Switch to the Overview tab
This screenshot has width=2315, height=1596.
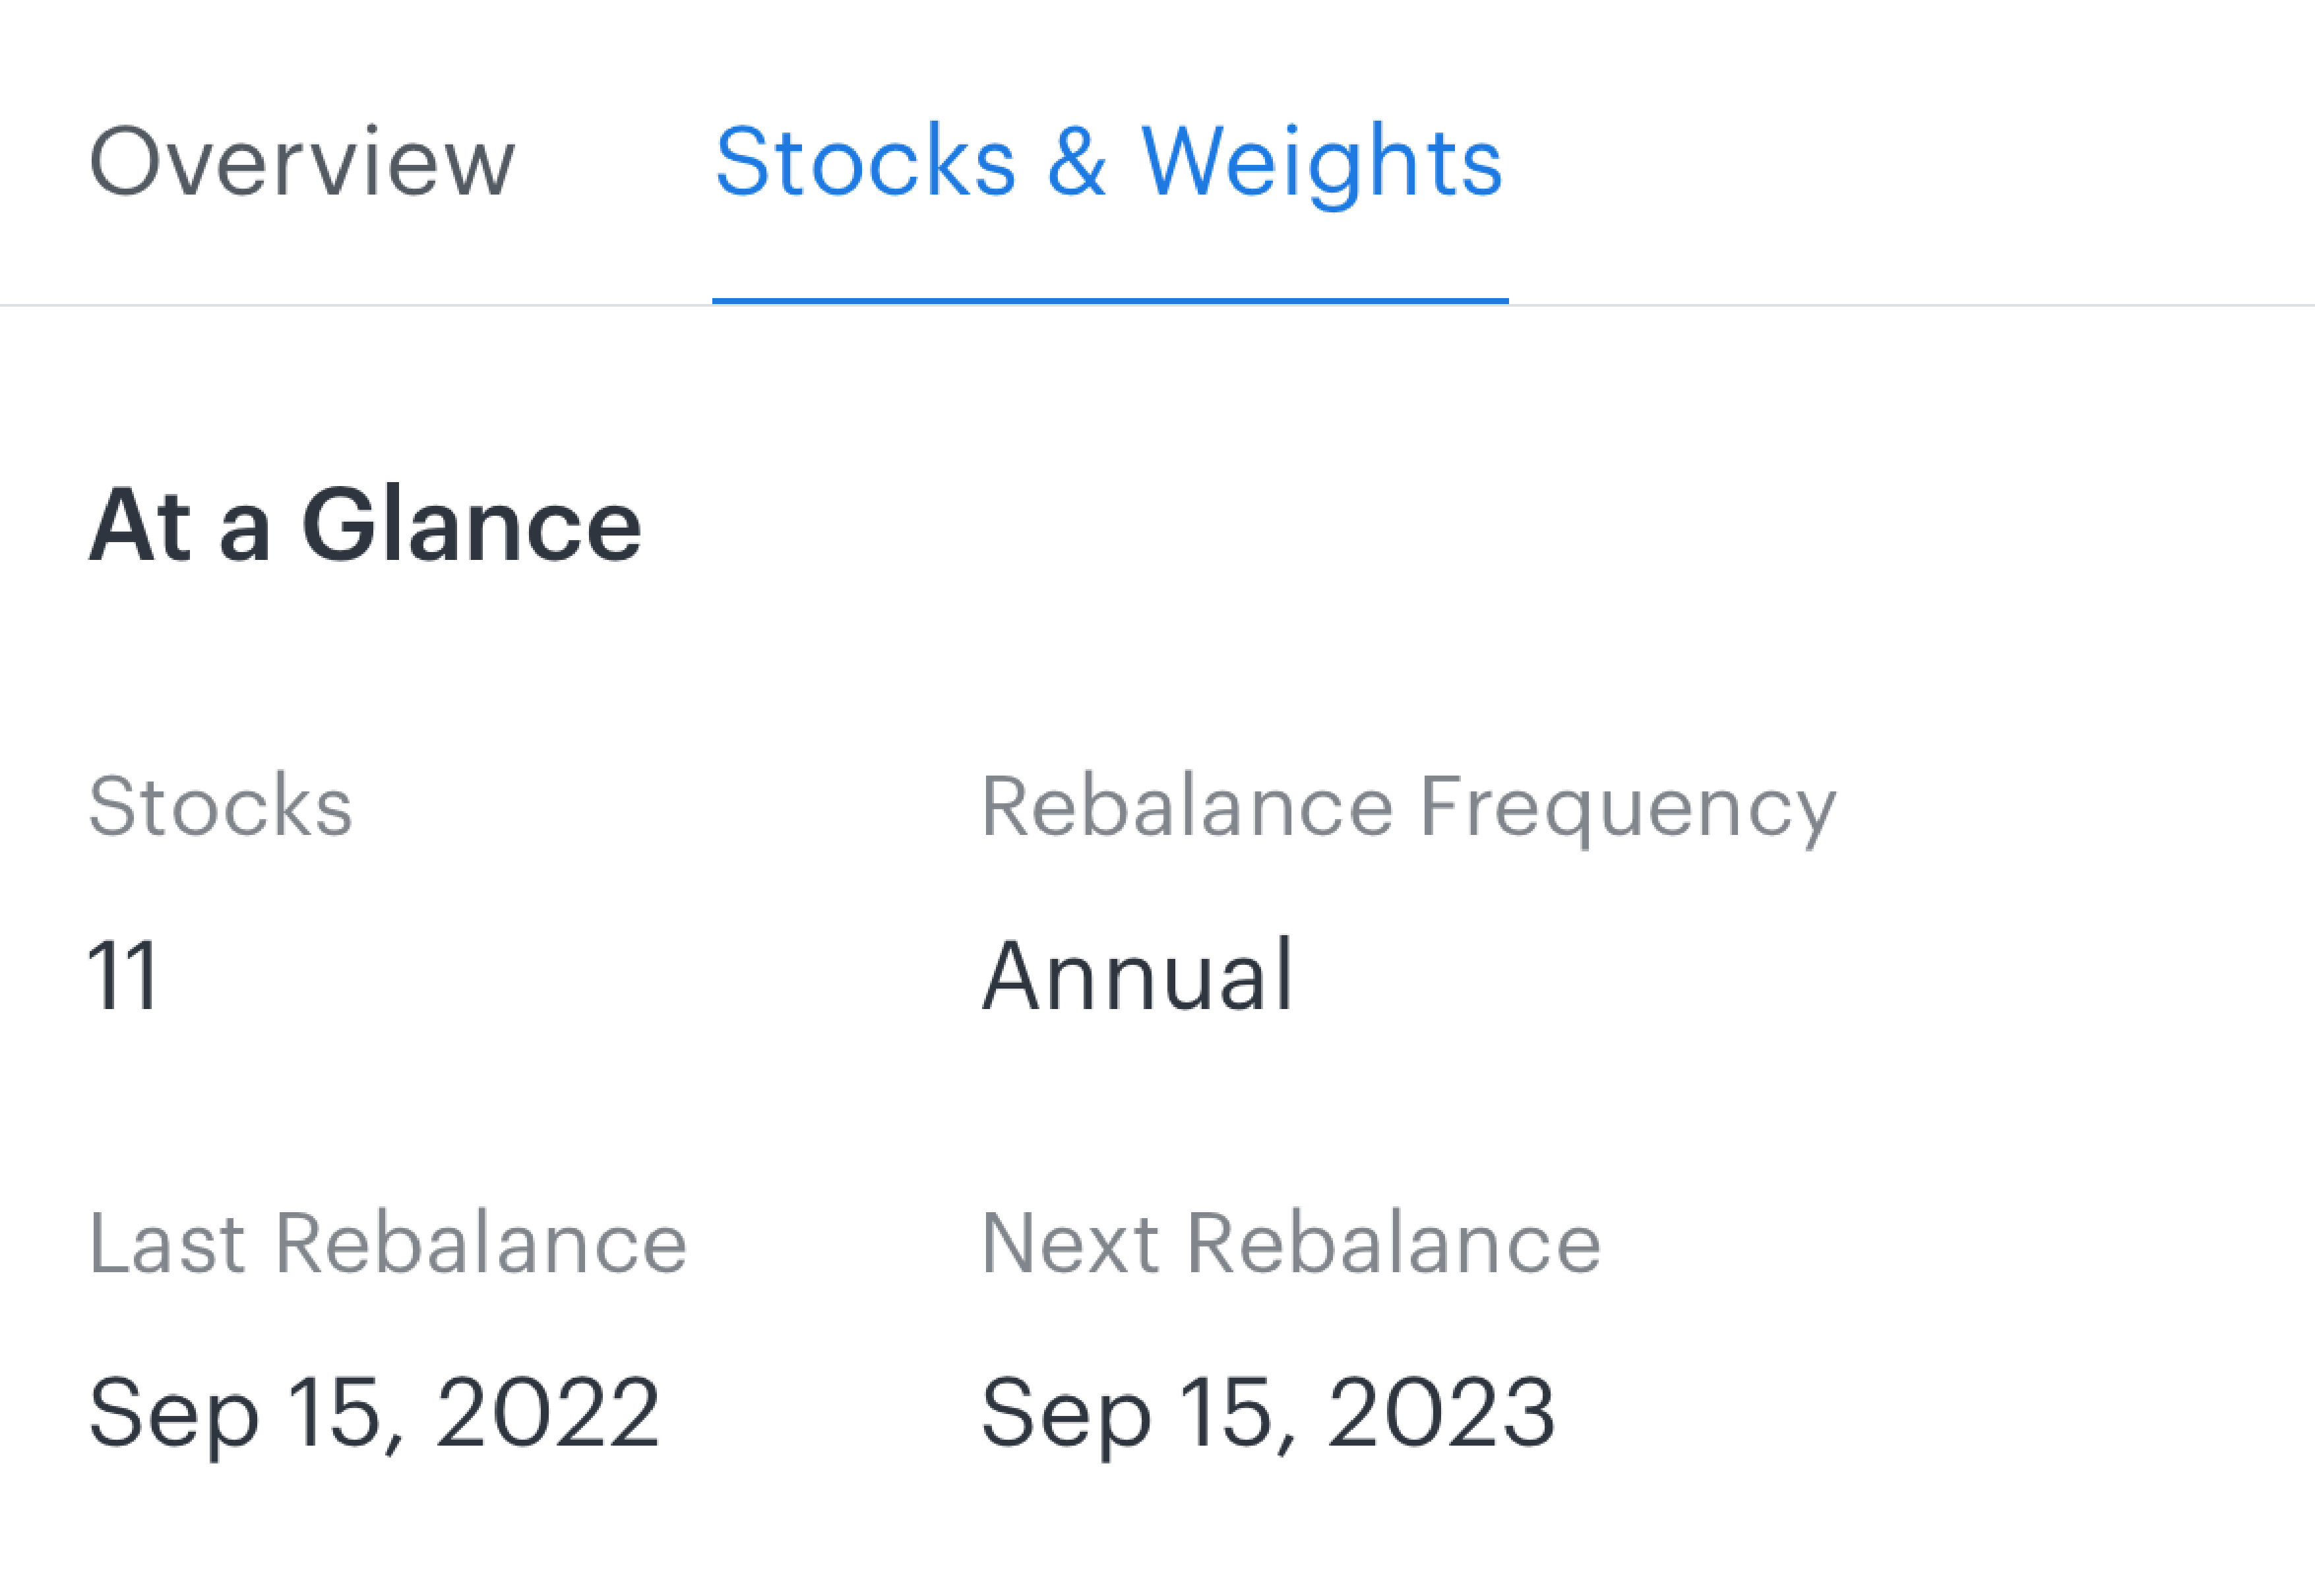(302, 162)
